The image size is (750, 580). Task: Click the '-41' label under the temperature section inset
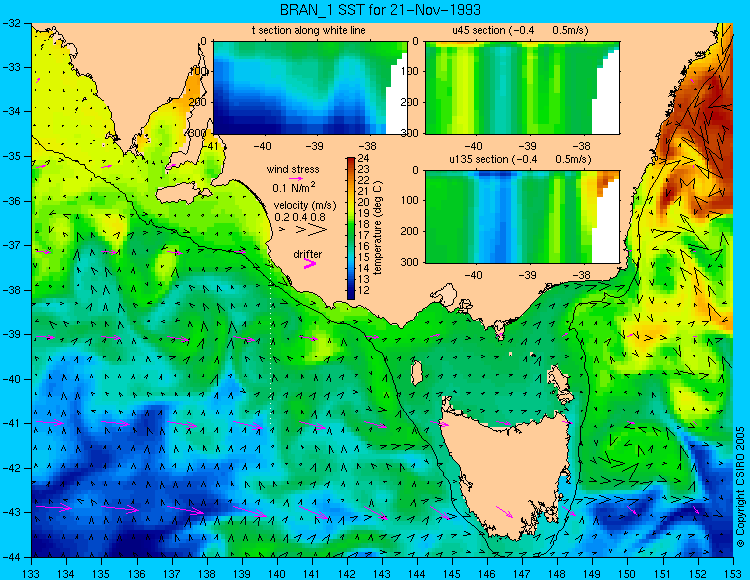click(x=209, y=146)
